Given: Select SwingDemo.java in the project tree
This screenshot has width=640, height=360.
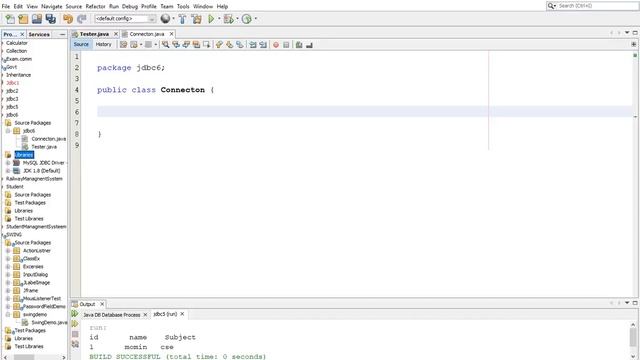Looking at the screenshot, I should (x=49, y=322).
